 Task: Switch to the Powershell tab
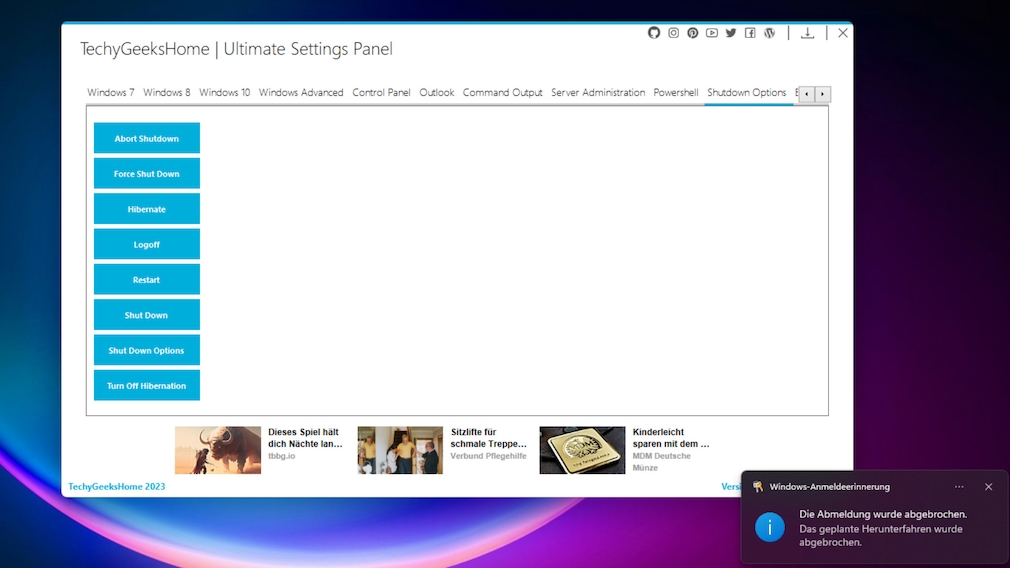pos(676,93)
